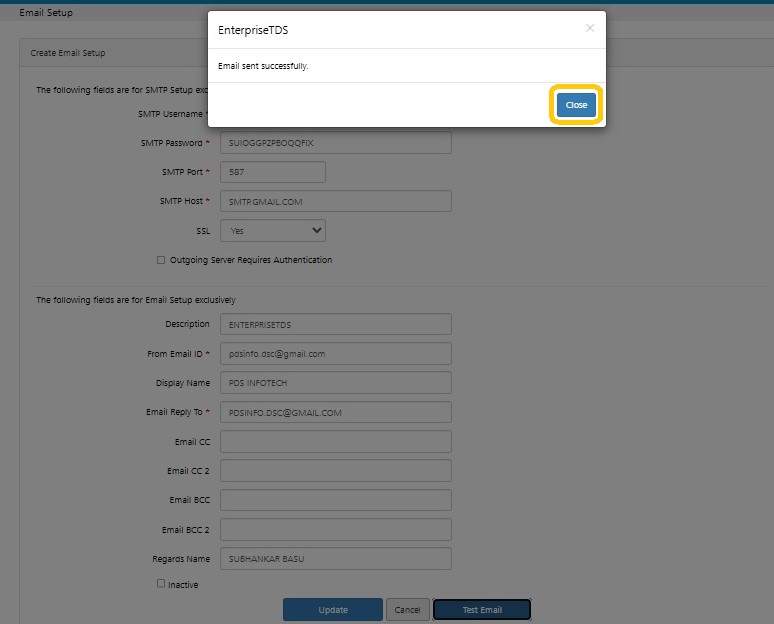Viewport: 774px width, 624px height.
Task: Select the SMTP Host text box
Action: tap(335, 201)
